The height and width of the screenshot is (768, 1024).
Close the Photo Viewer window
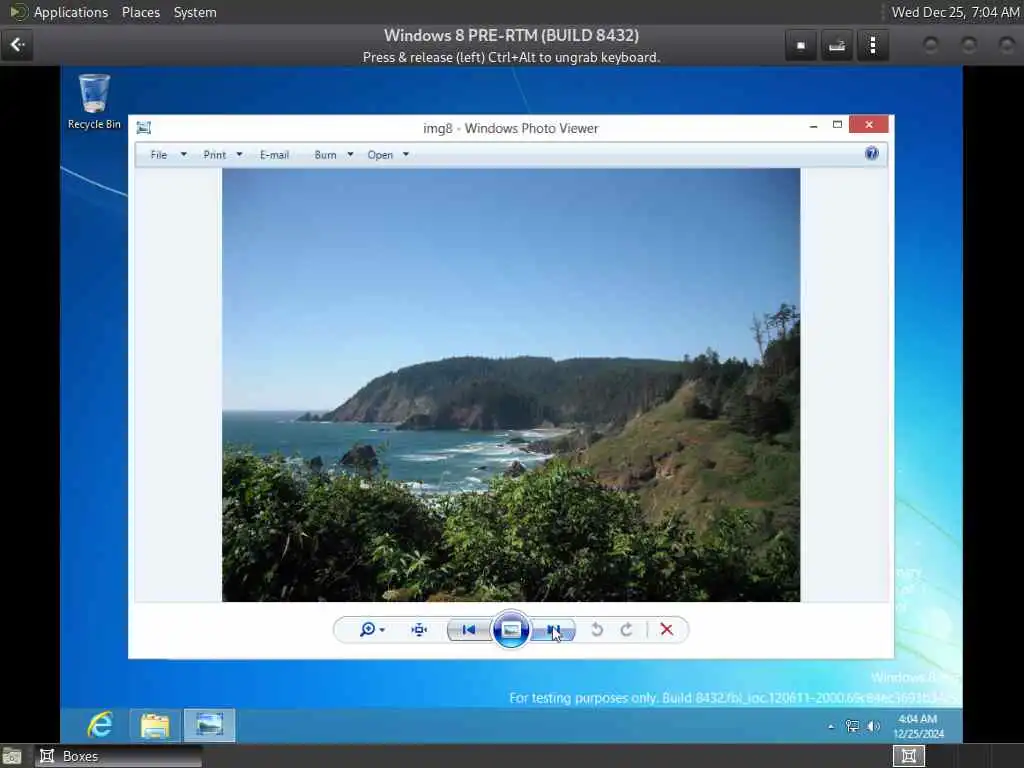pos(869,125)
